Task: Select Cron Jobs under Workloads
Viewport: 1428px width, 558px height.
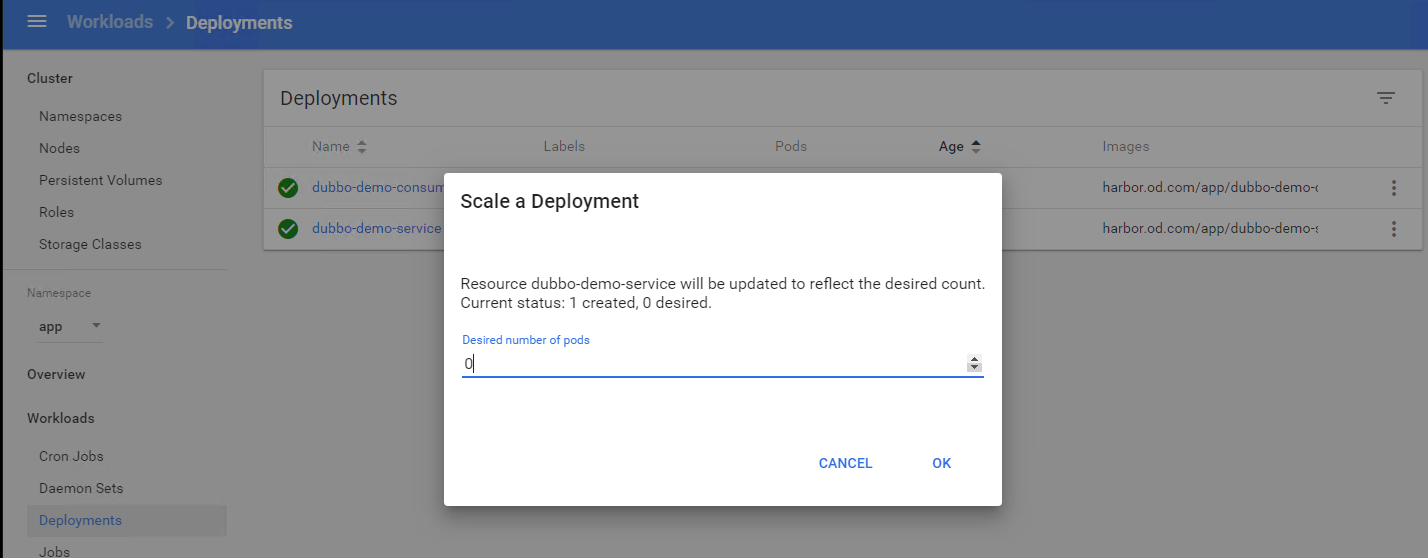Action: (71, 456)
